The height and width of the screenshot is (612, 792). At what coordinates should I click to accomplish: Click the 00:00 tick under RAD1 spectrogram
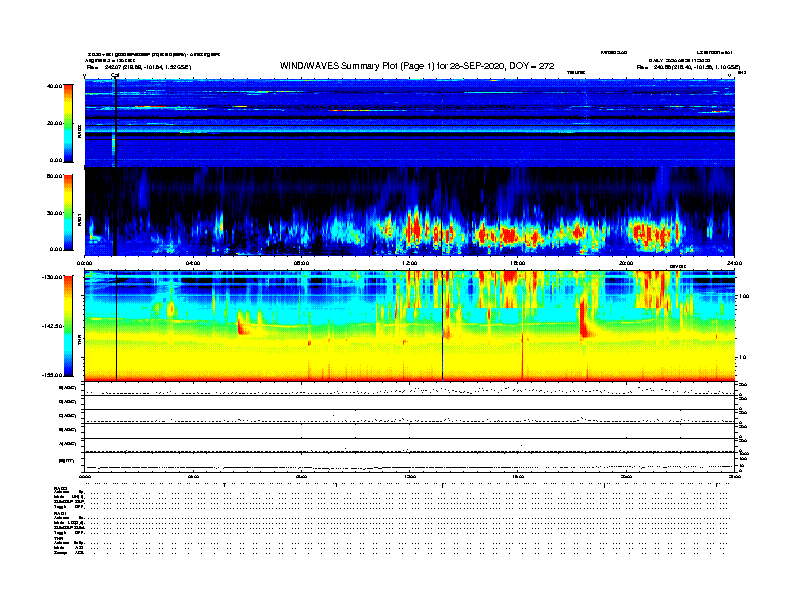click(x=84, y=263)
